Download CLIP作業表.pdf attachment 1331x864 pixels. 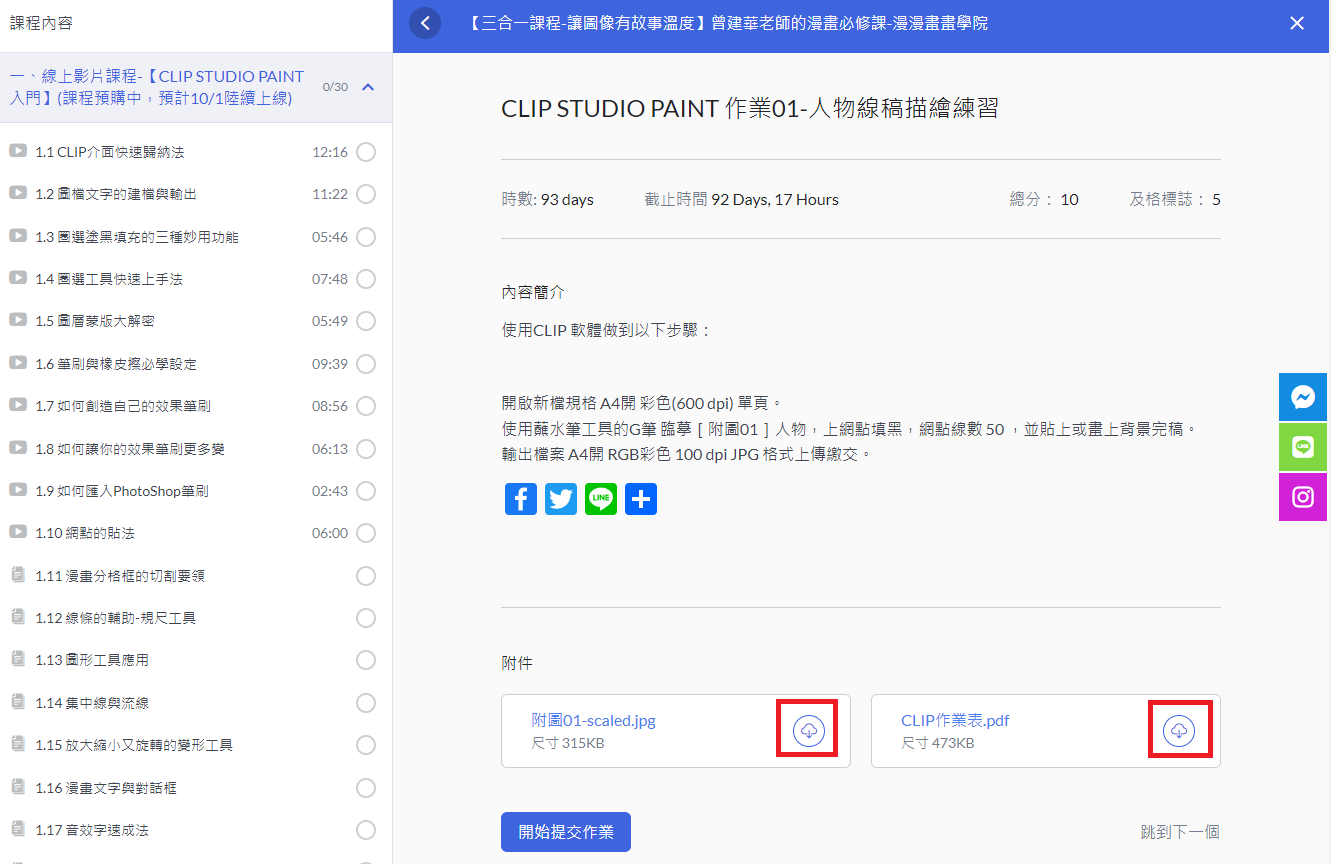[x=1179, y=731]
